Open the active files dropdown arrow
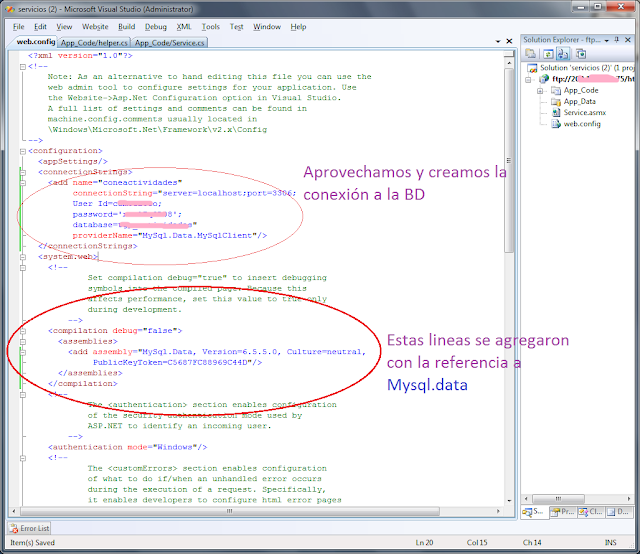Viewport: 640px width, 554px height. click(x=498, y=41)
